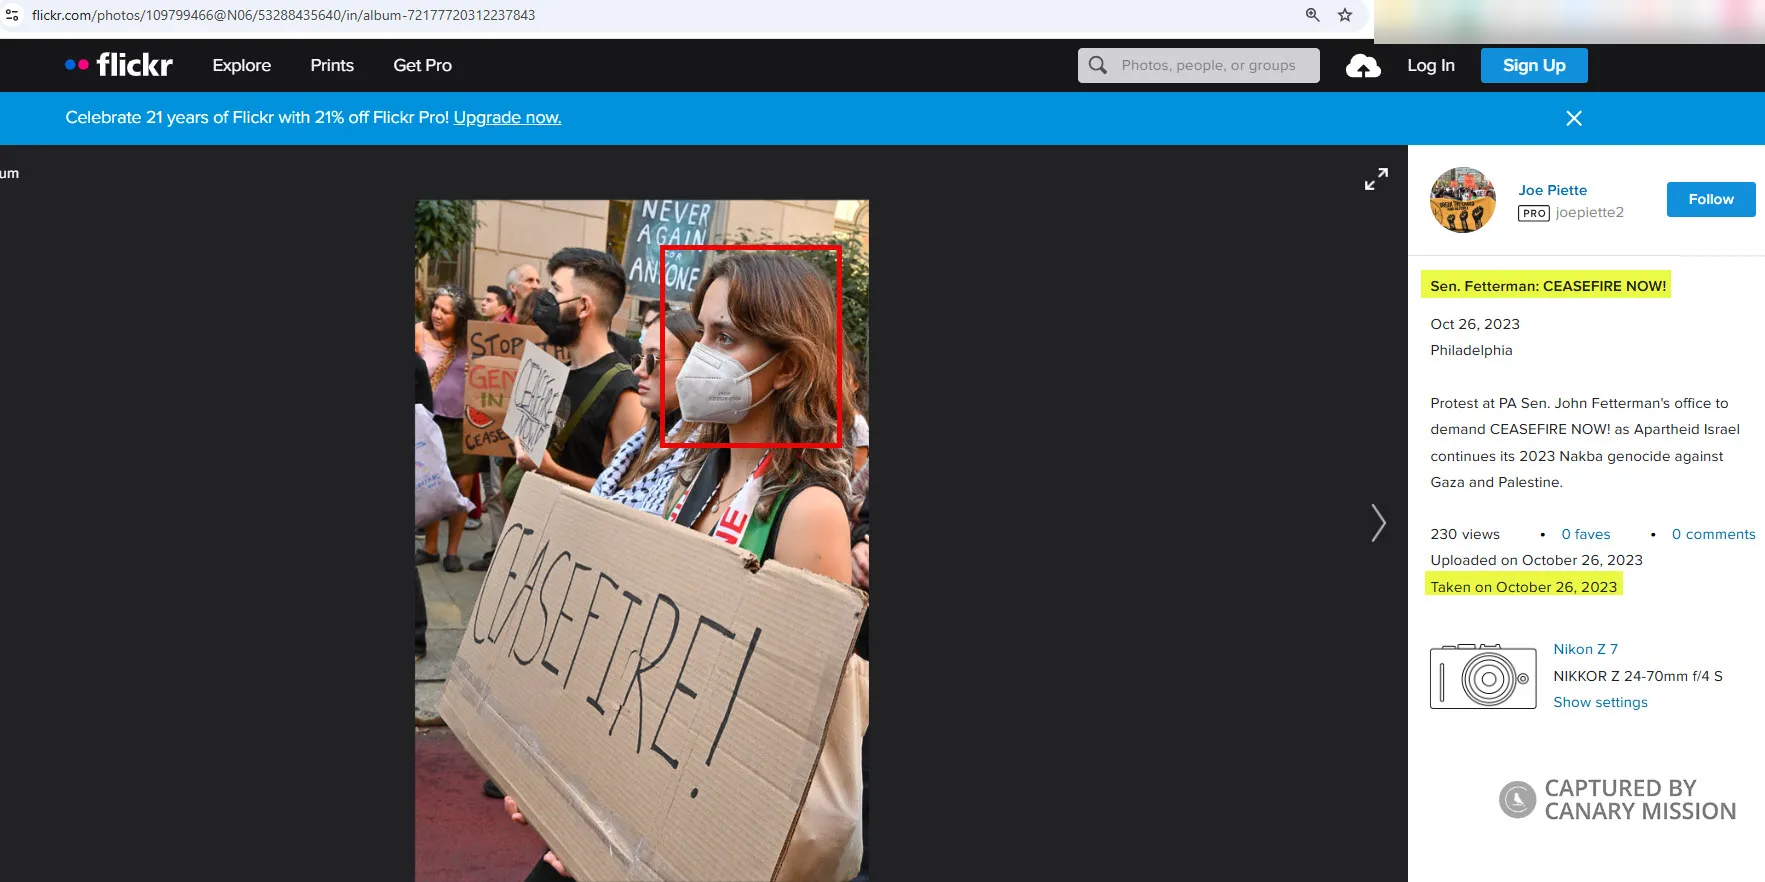This screenshot has height=882, width=1765.
Task: Click Log In
Action: point(1431,65)
